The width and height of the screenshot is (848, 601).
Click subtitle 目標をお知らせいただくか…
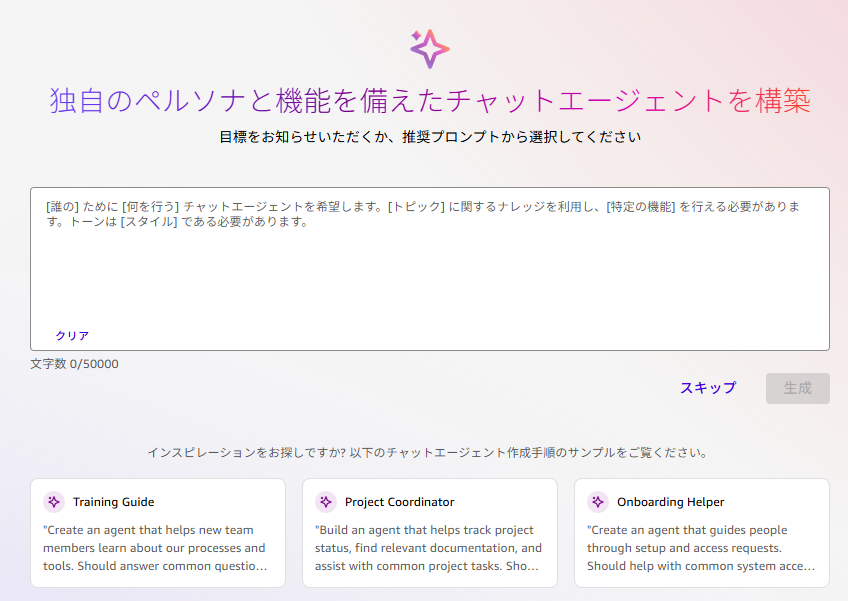(430, 137)
